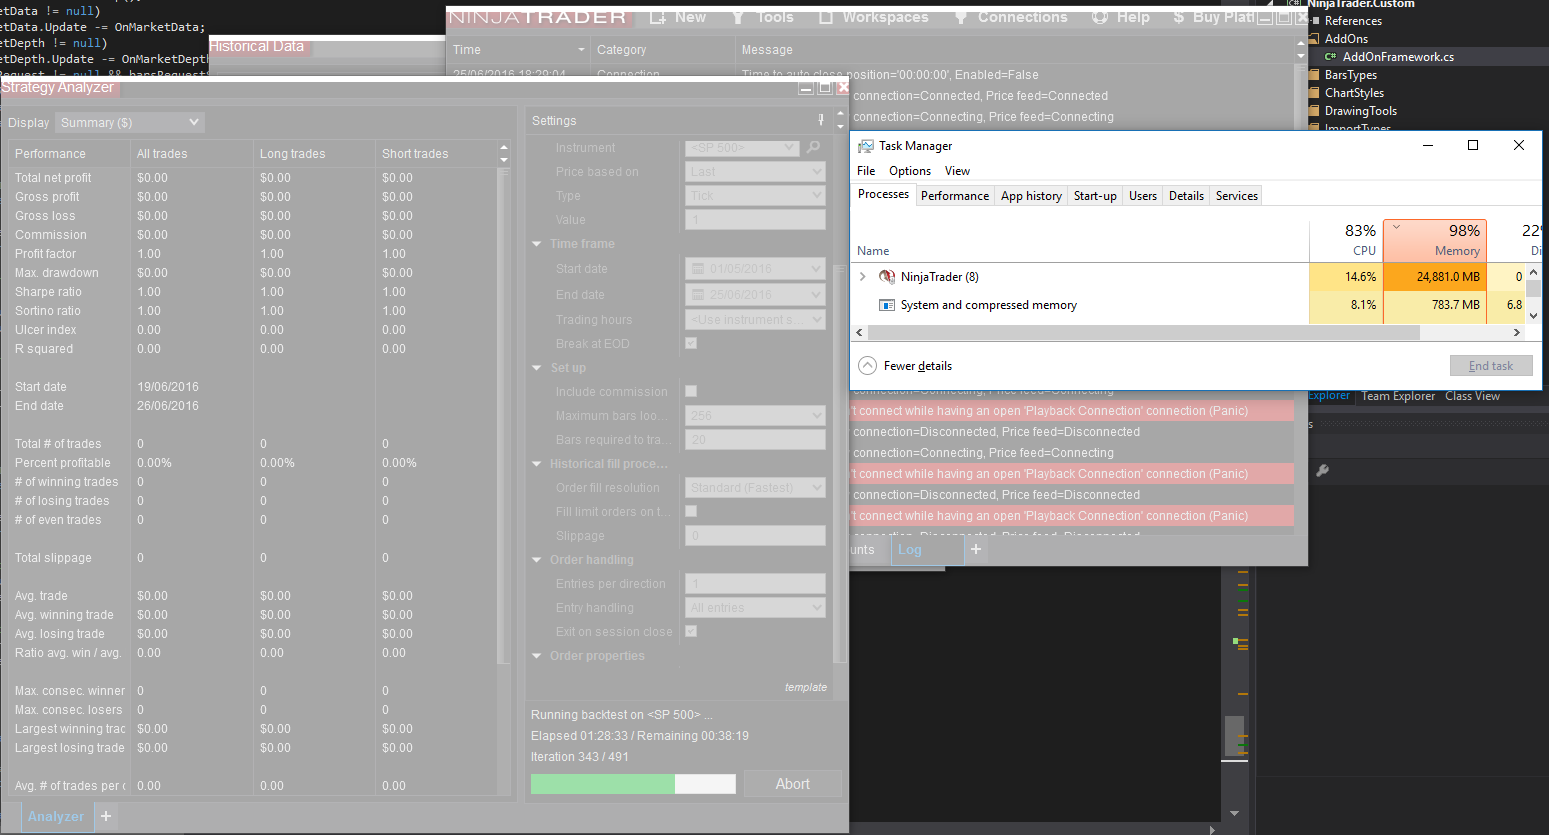This screenshot has width=1549, height=835.
Task: Click the Slippage input field
Action: pos(755,536)
